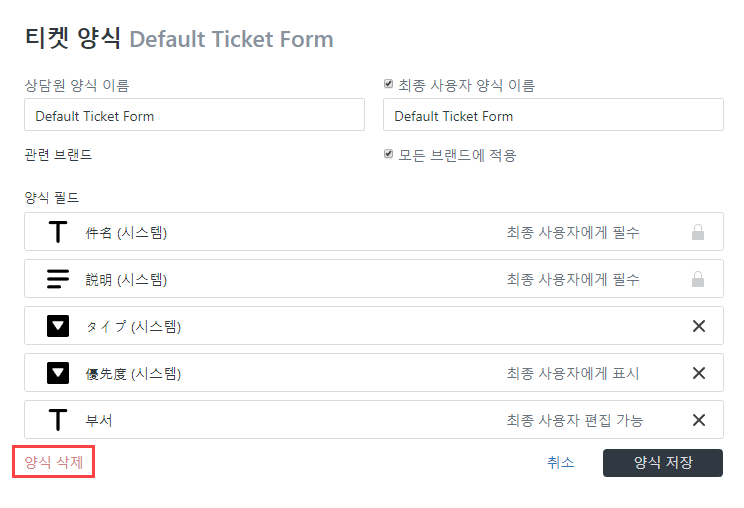Click the 최종 사용자 양식 이름 input field
Screen dimensions: 744x508
pos(553,116)
